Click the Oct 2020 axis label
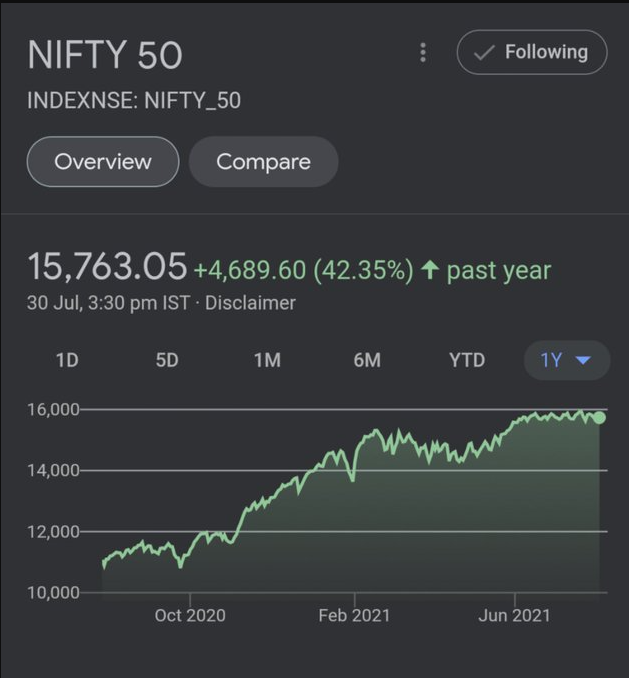The image size is (629, 678). click(190, 615)
